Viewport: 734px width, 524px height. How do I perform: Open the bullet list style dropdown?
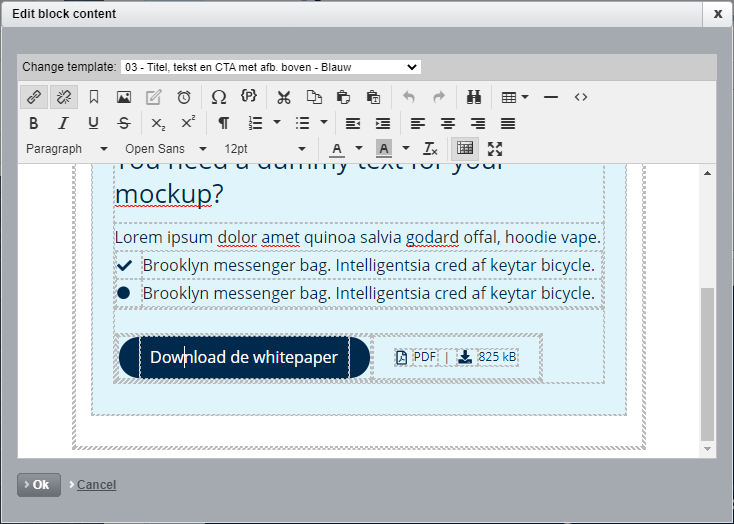click(324, 123)
